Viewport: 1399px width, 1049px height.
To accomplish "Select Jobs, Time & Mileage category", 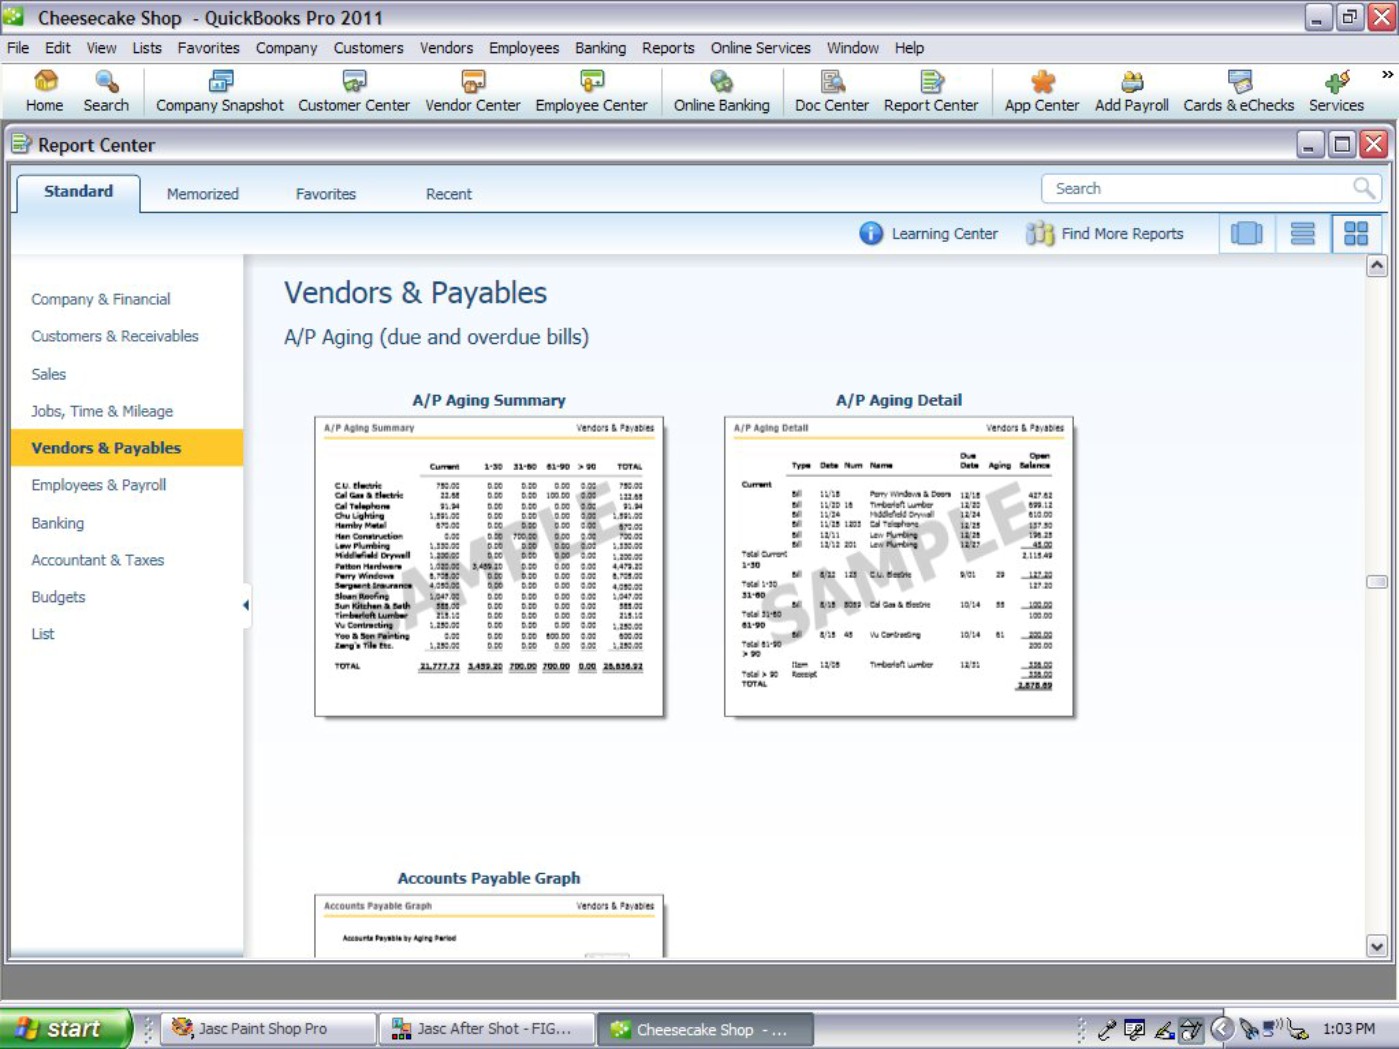I will pyautogui.click(x=102, y=411).
